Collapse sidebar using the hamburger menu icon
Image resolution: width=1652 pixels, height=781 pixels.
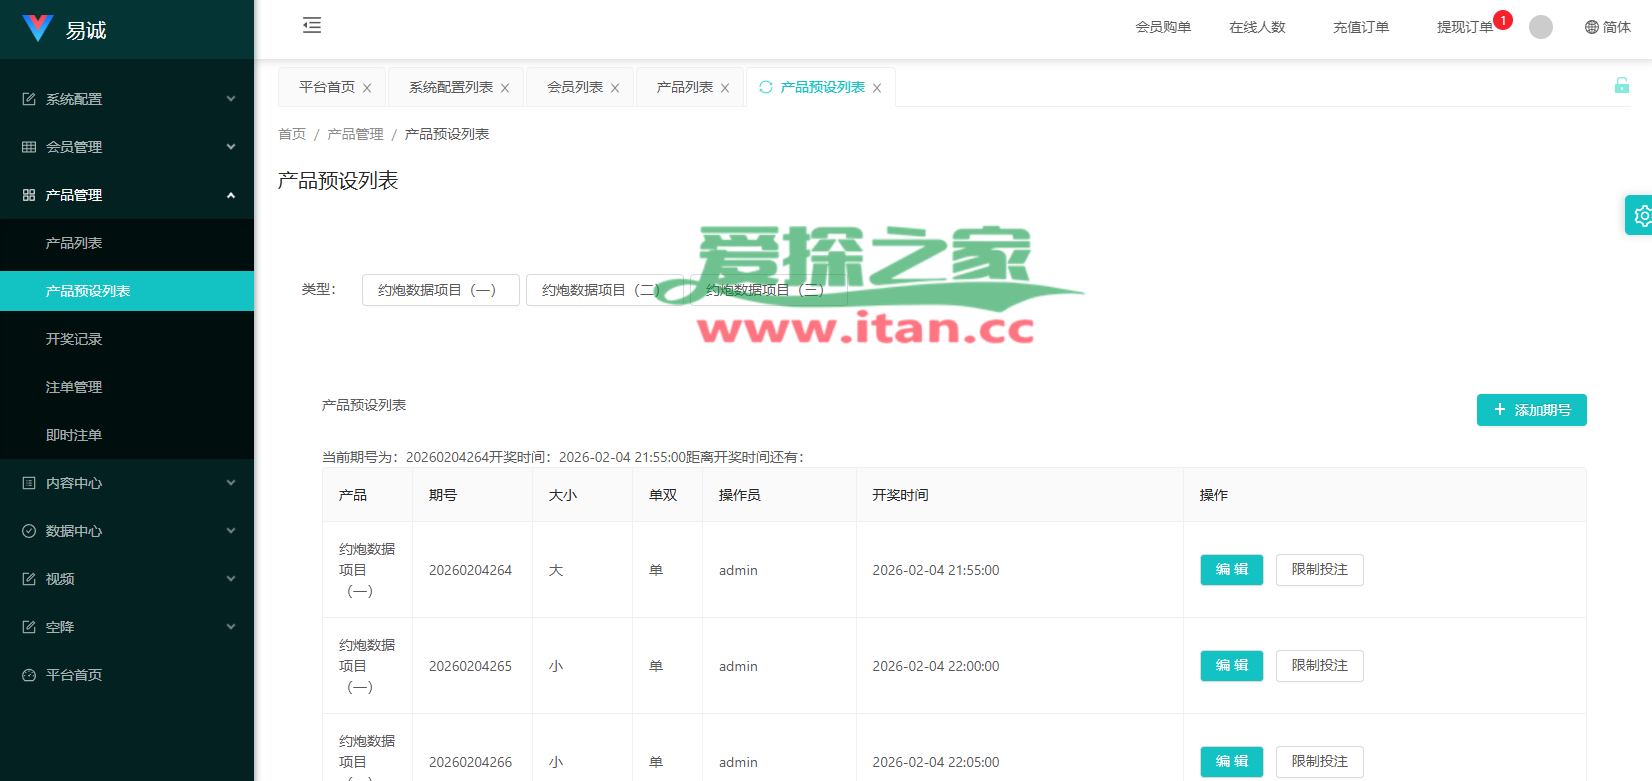(312, 26)
